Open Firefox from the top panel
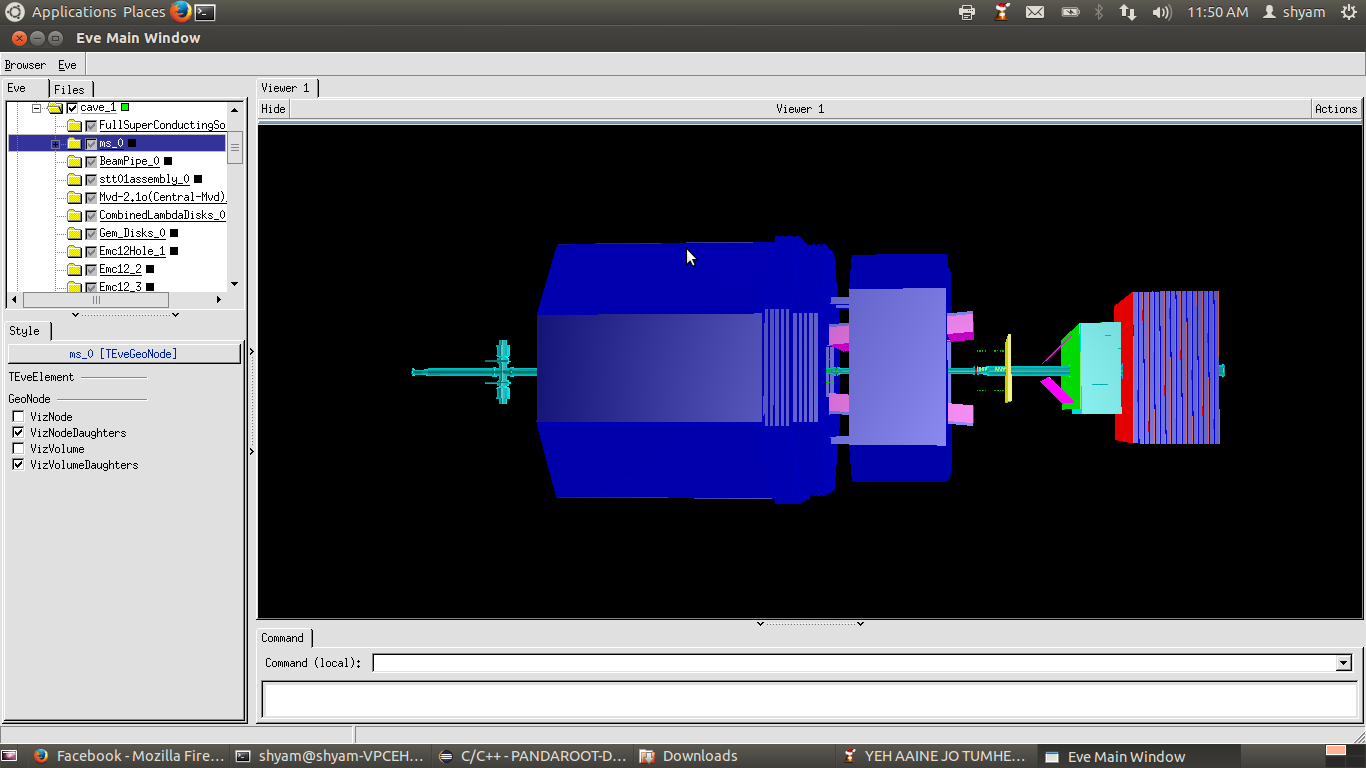Image resolution: width=1366 pixels, height=768 pixels. click(180, 12)
